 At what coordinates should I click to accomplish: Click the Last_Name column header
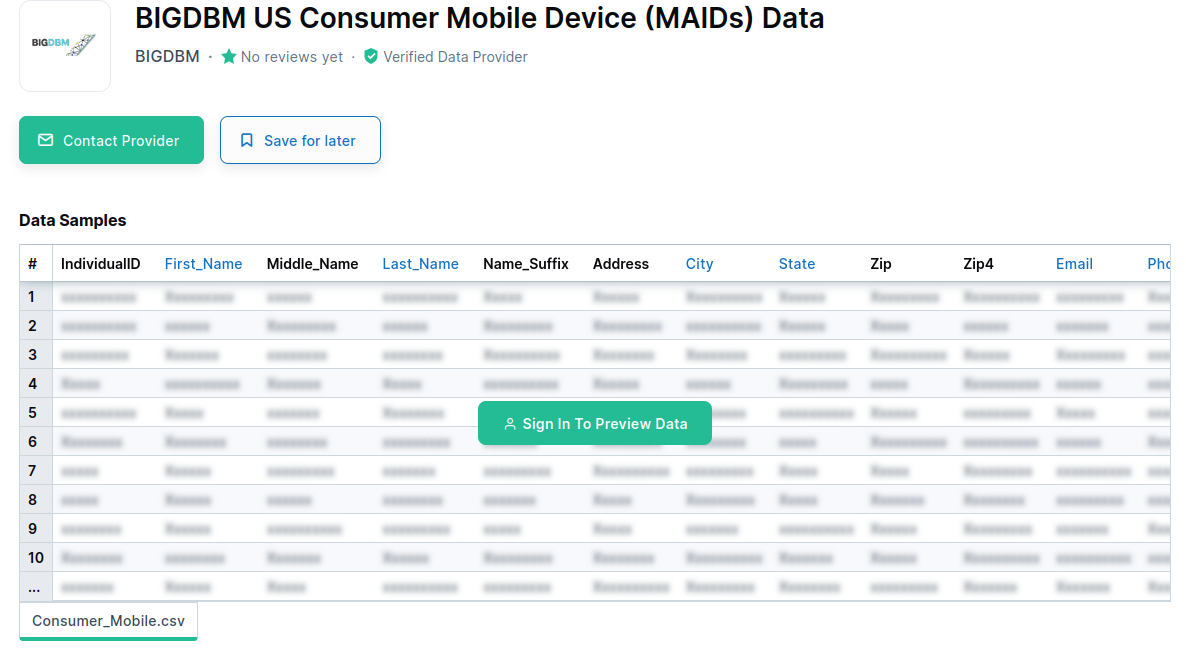click(x=421, y=264)
